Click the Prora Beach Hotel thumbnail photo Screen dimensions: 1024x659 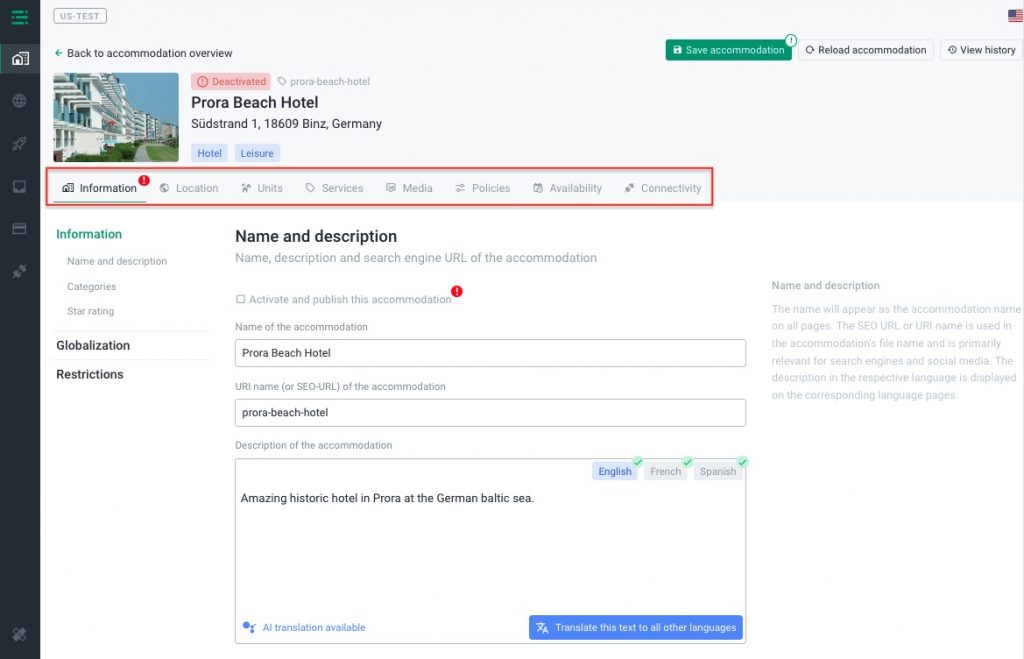[116, 117]
